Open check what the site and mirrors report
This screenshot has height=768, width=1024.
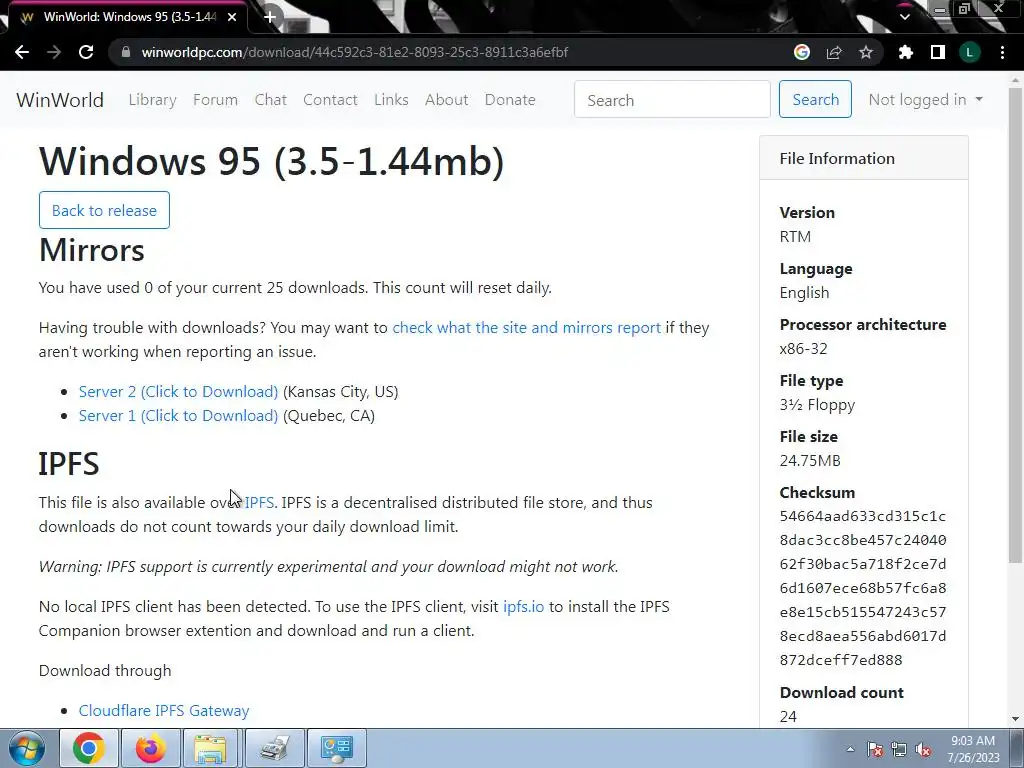(x=526, y=328)
